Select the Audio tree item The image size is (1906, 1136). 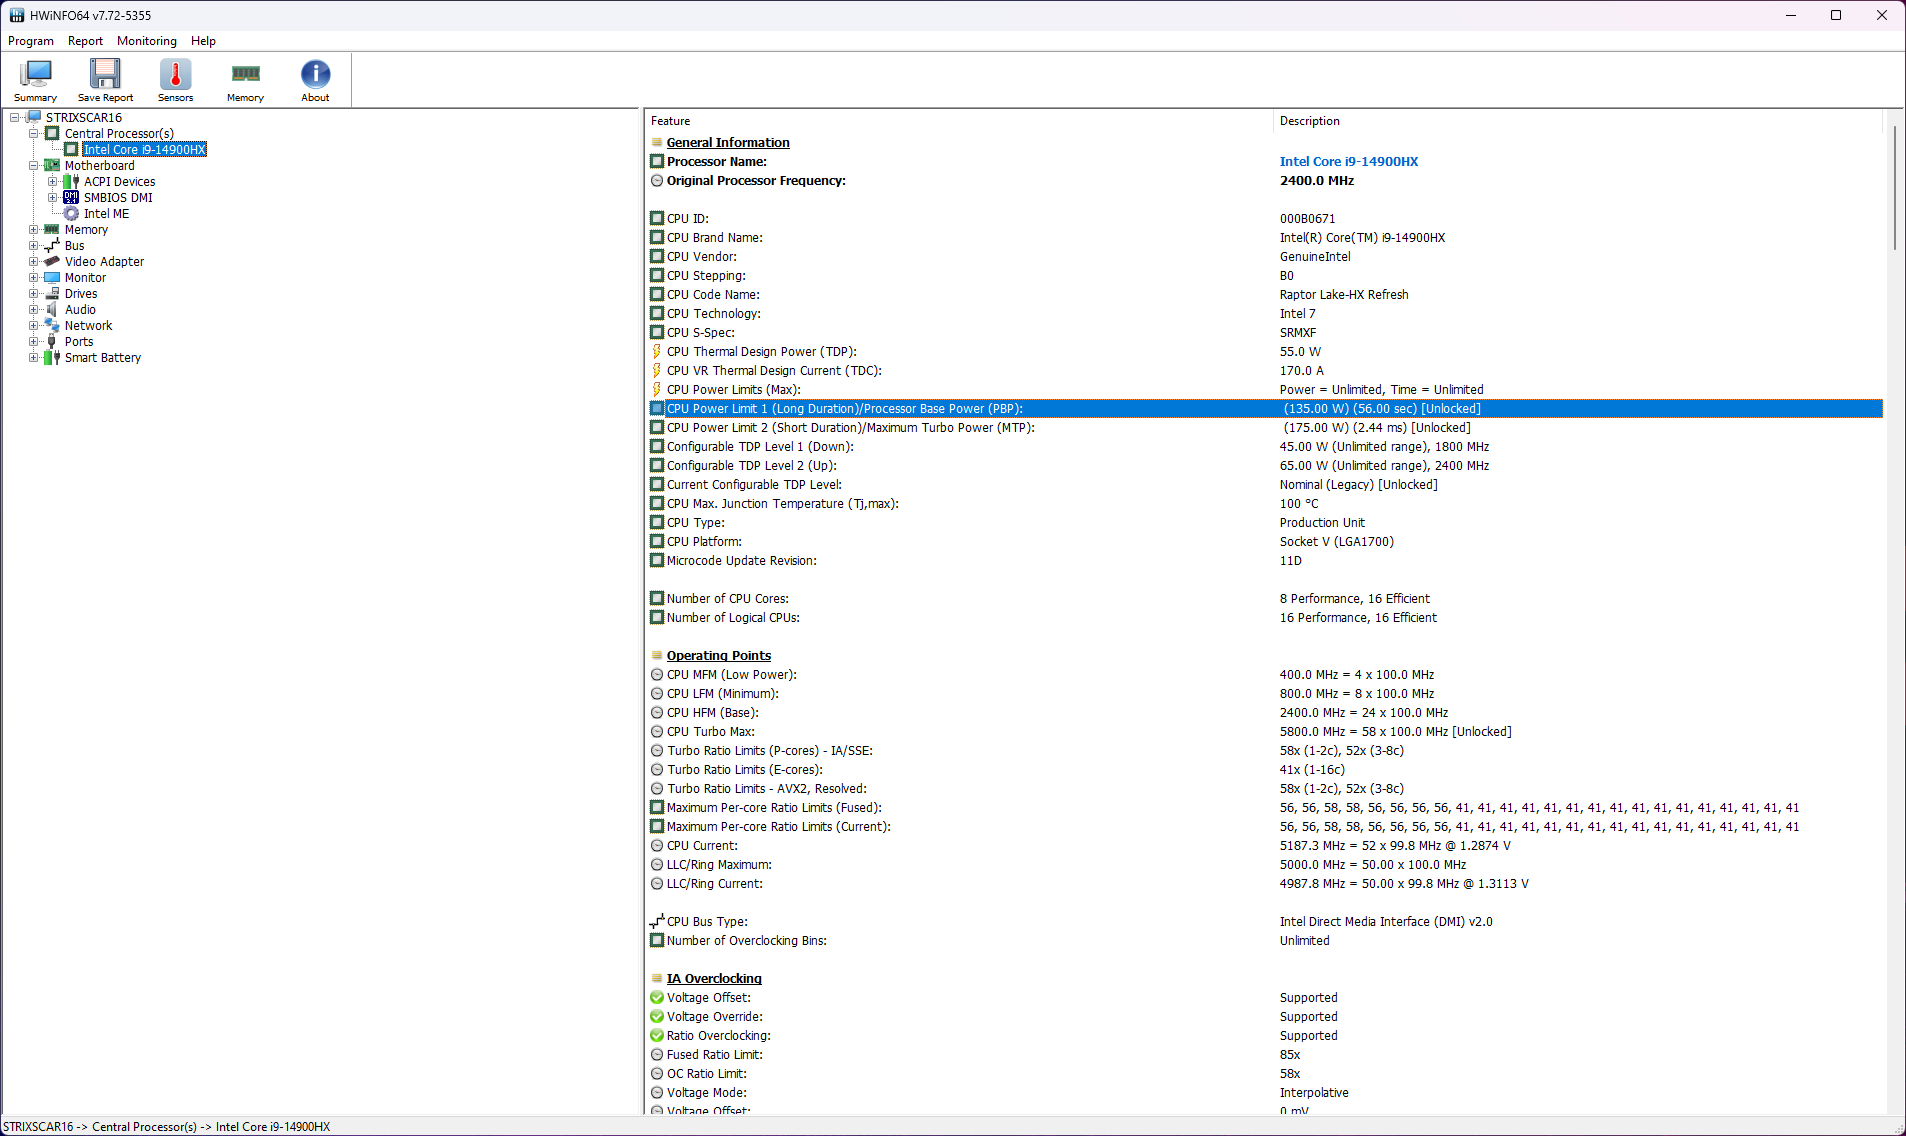[x=80, y=309]
